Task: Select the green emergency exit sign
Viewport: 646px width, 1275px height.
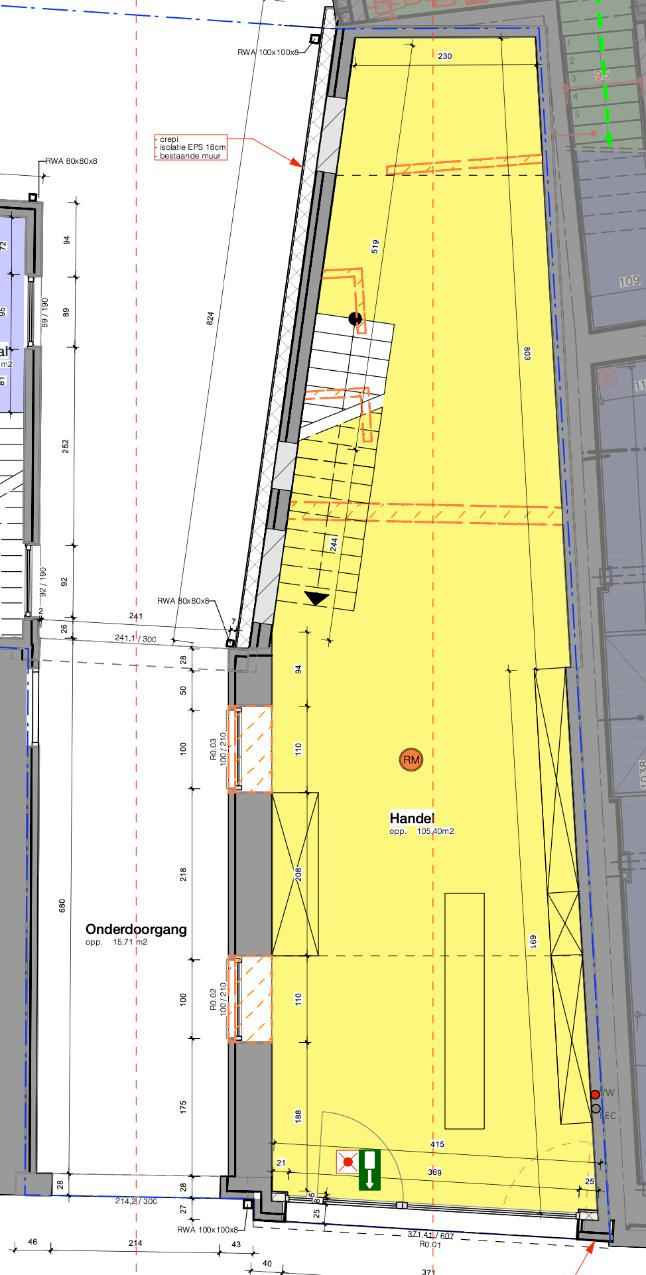Action: tap(371, 1169)
